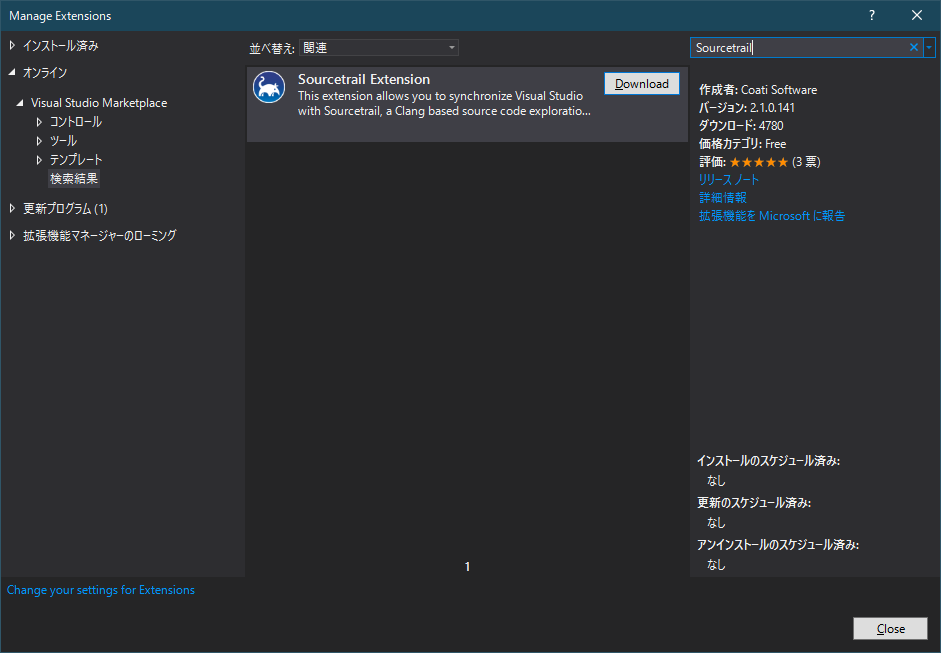Image resolution: width=941 pixels, height=653 pixels.
Task: Open the 並べ替え sort combo box
Action: coord(379,47)
